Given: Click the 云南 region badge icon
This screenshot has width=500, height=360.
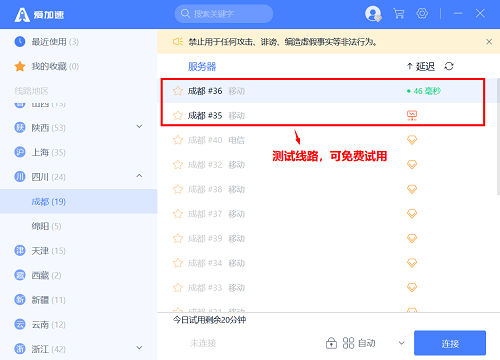Looking at the screenshot, I should click(20, 324).
